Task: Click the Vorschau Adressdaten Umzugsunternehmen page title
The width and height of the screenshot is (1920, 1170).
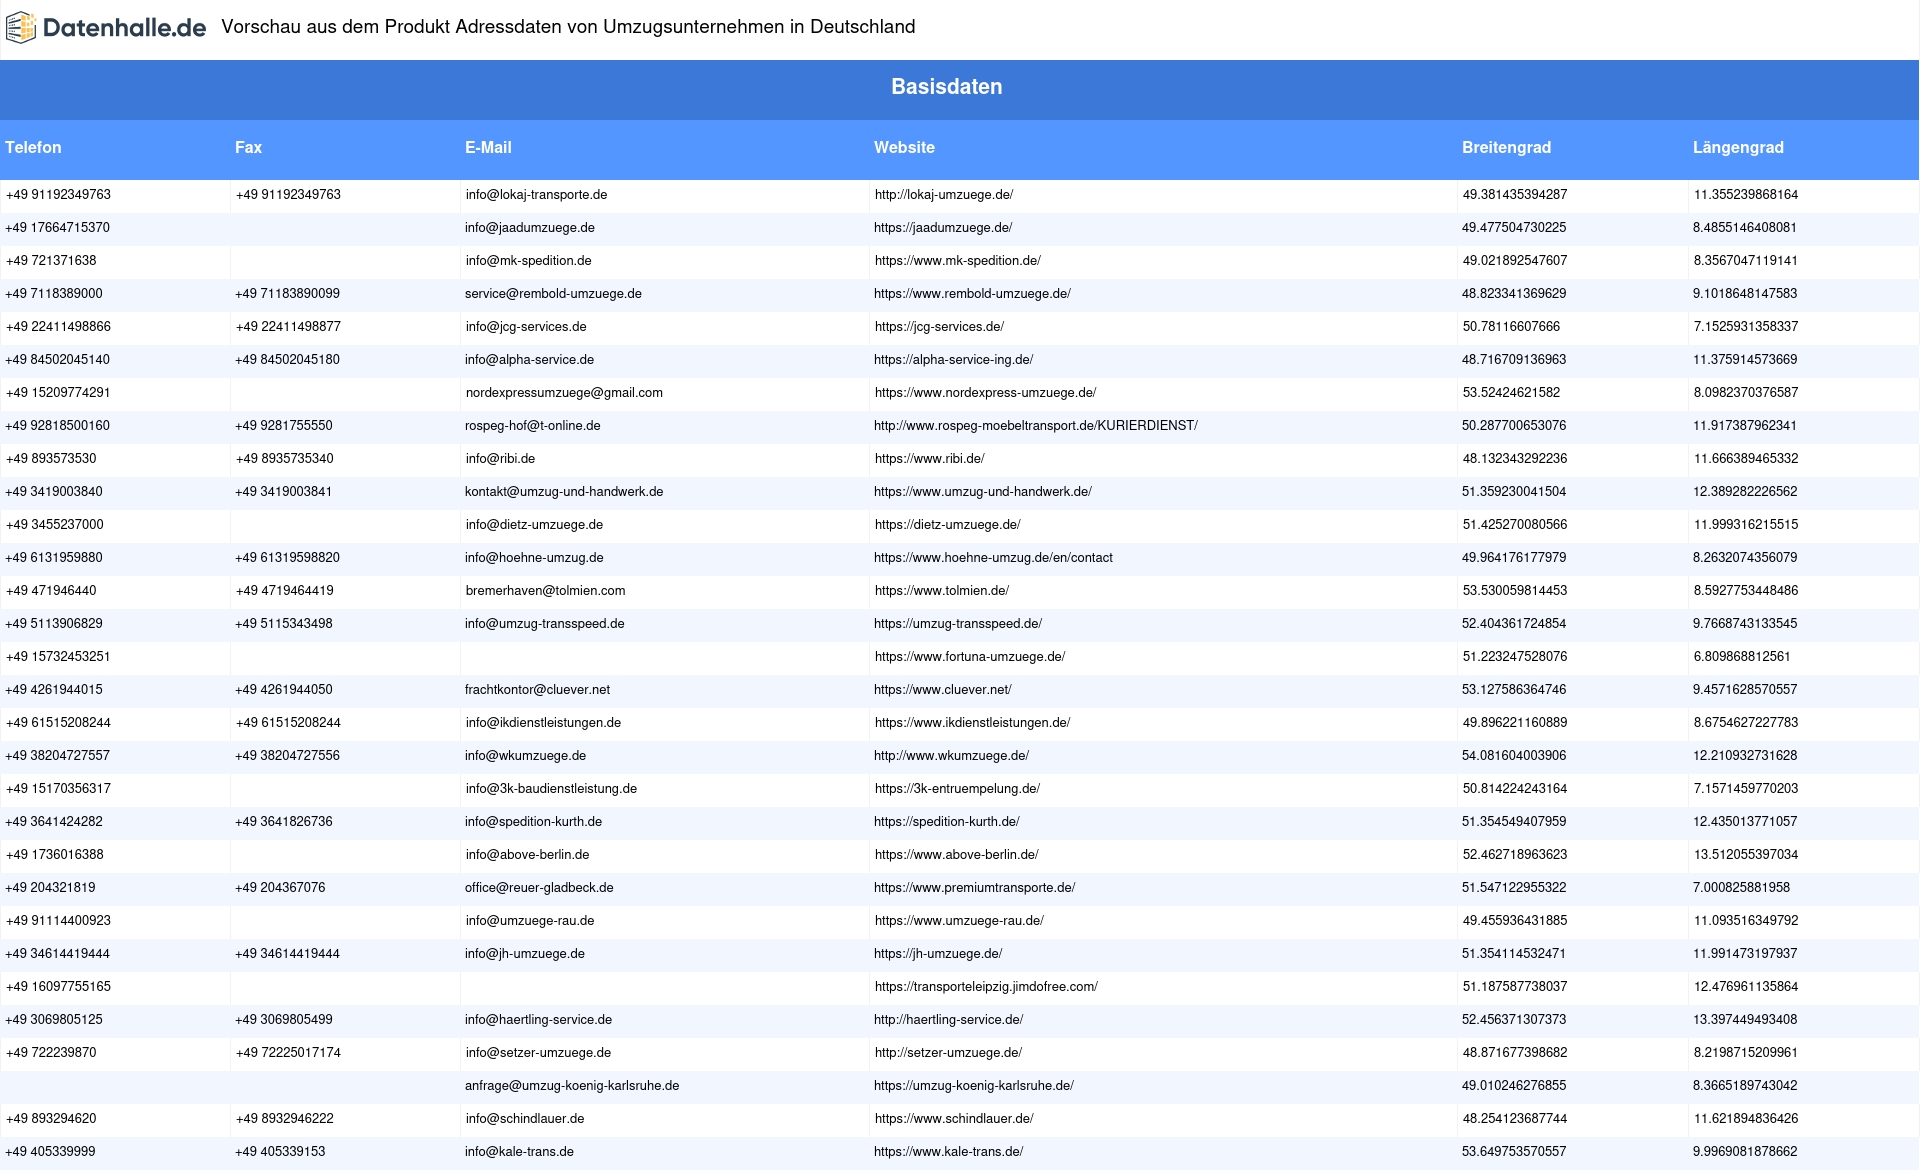Action: tap(568, 27)
